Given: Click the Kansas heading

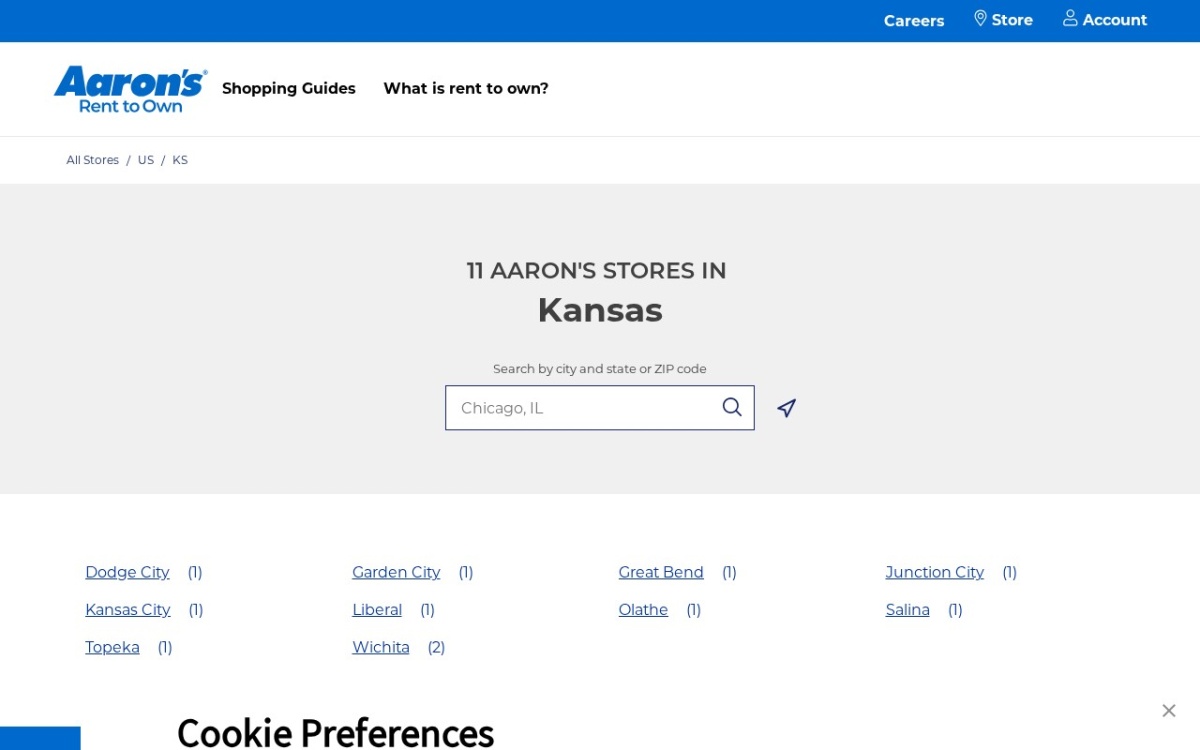Looking at the screenshot, I should pyautogui.click(x=600, y=310).
